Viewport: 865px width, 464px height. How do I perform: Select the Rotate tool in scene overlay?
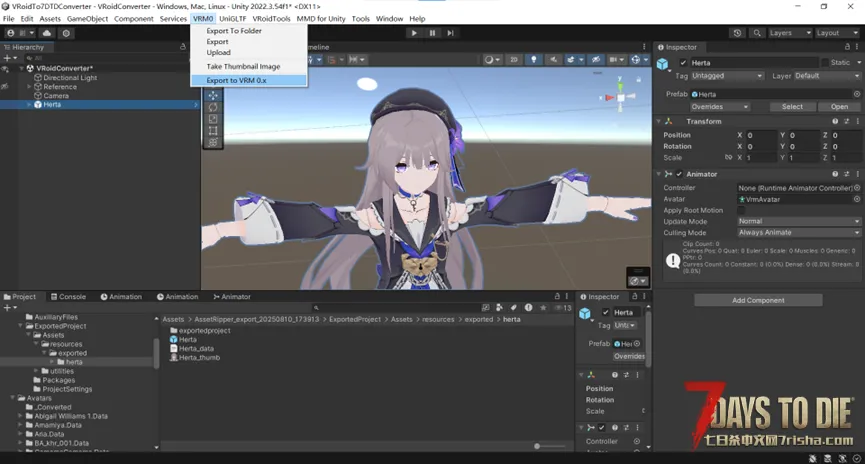213,107
